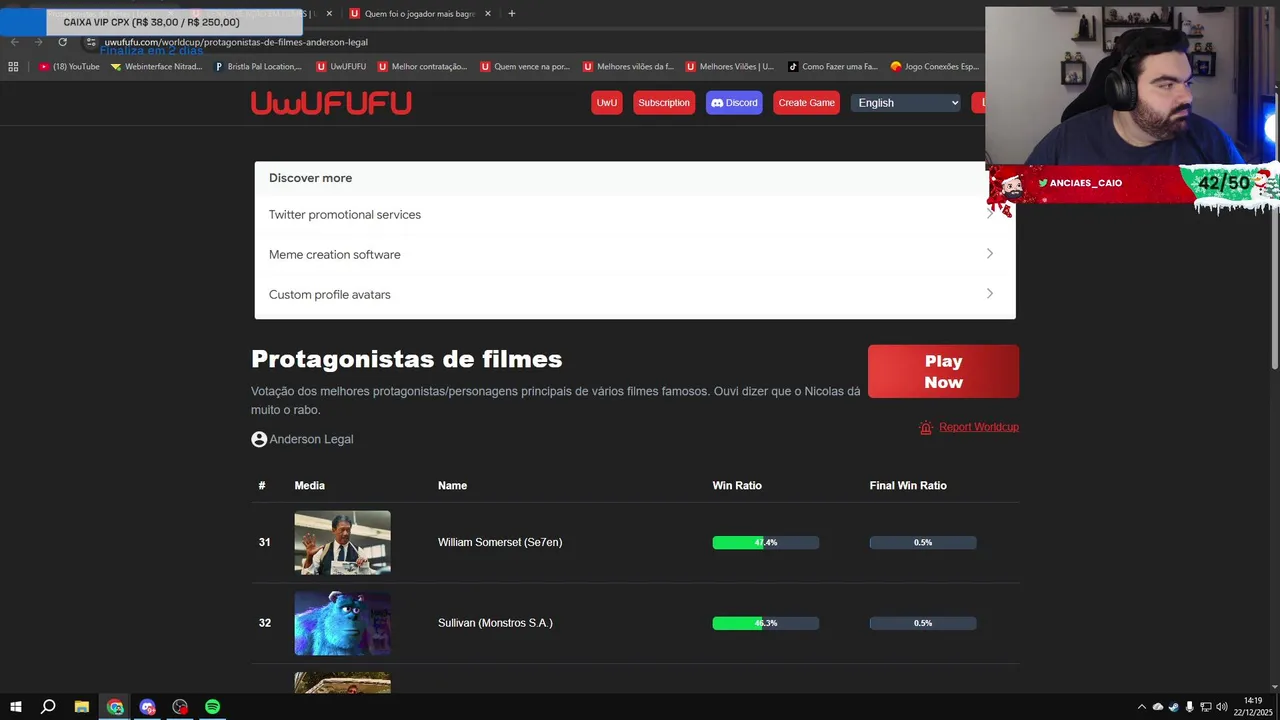The image size is (1280, 720).
Task: Click Play Now button
Action: click(943, 372)
